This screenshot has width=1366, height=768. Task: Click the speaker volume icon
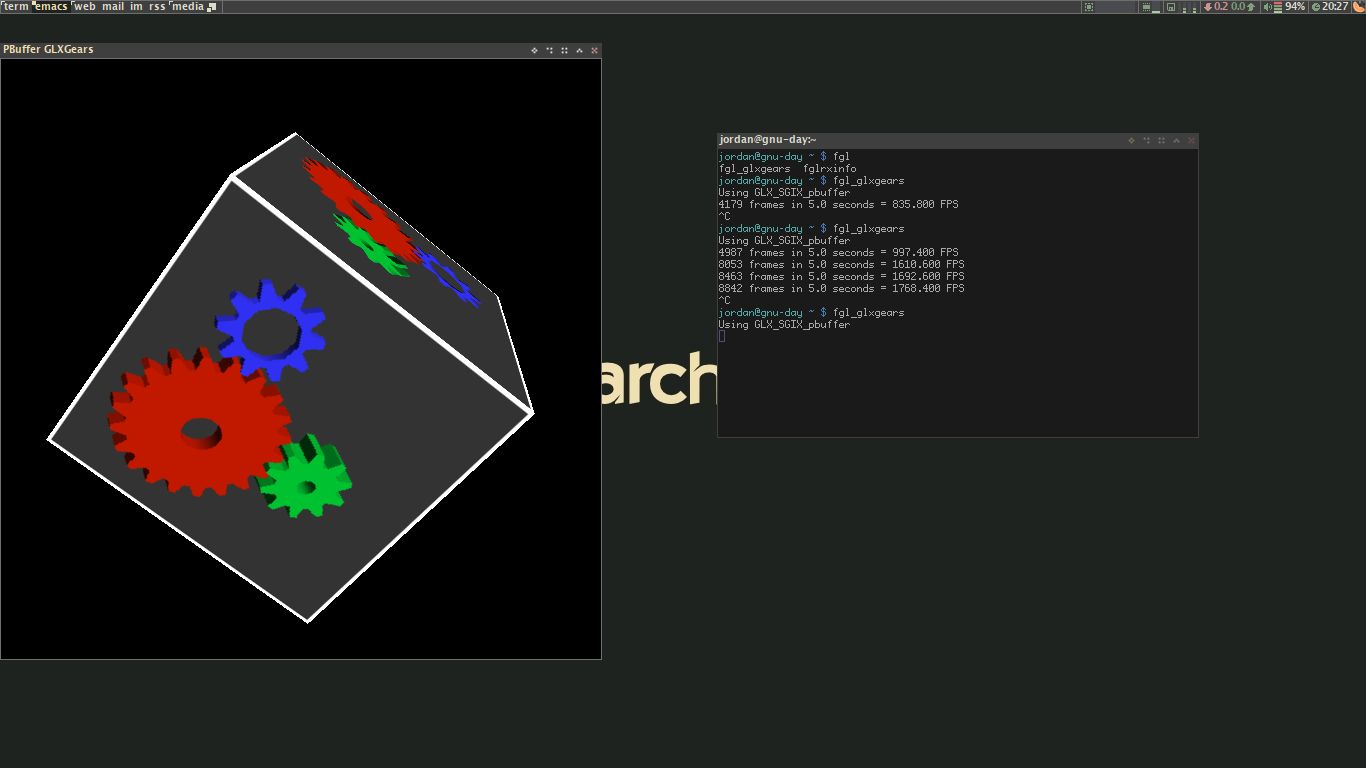pyautogui.click(x=1268, y=7)
